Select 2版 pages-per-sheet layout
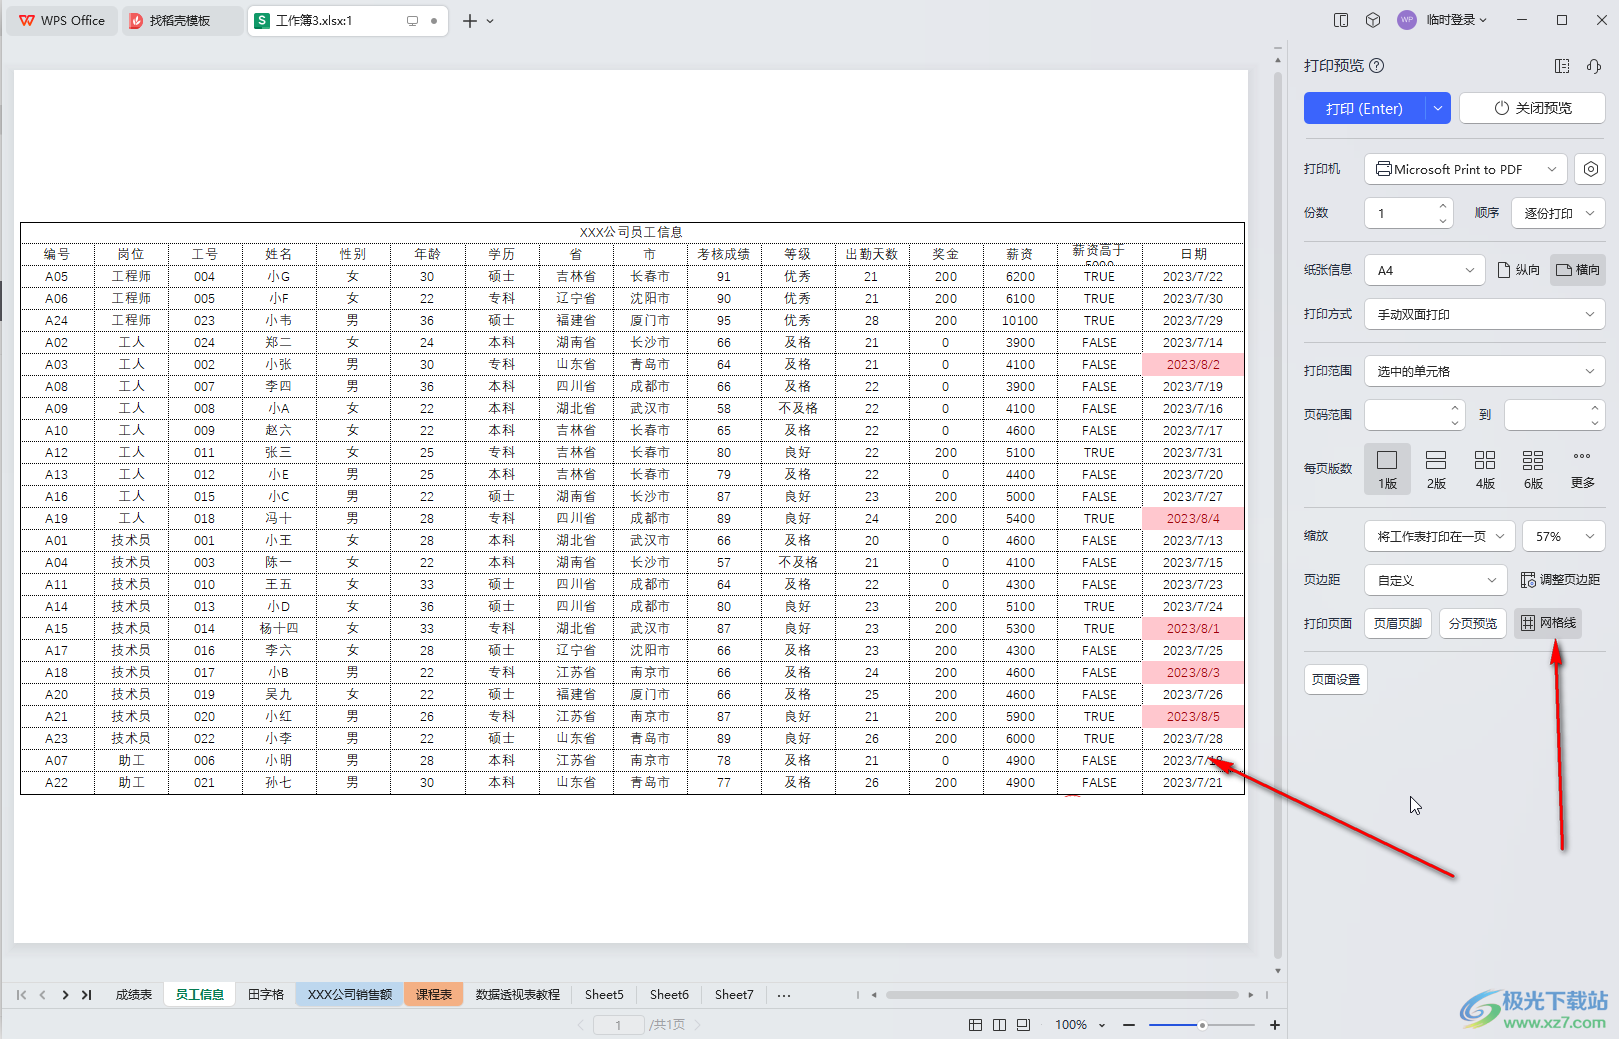This screenshot has width=1619, height=1039. point(1436,469)
